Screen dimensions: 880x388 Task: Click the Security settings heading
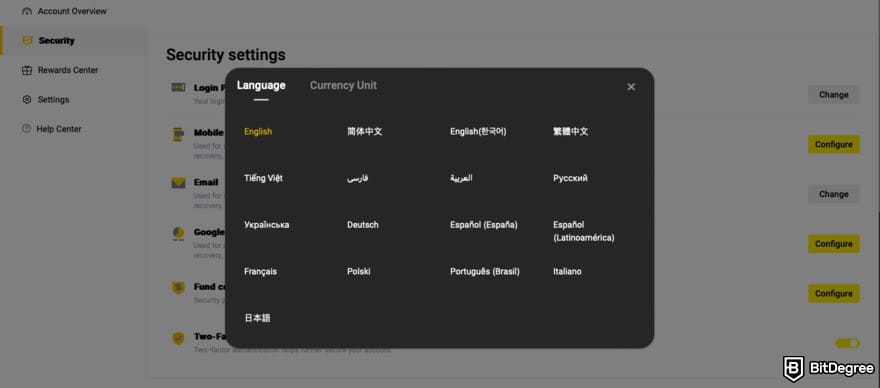[226, 55]
